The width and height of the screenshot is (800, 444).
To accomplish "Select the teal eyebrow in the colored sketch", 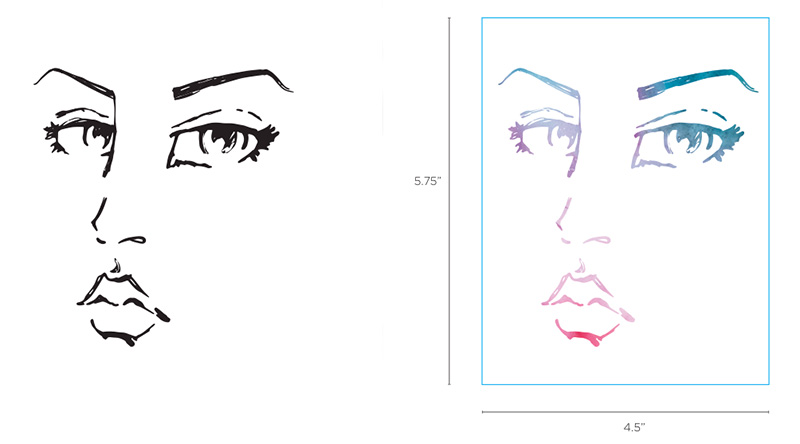I will click(x=697, y=83).
